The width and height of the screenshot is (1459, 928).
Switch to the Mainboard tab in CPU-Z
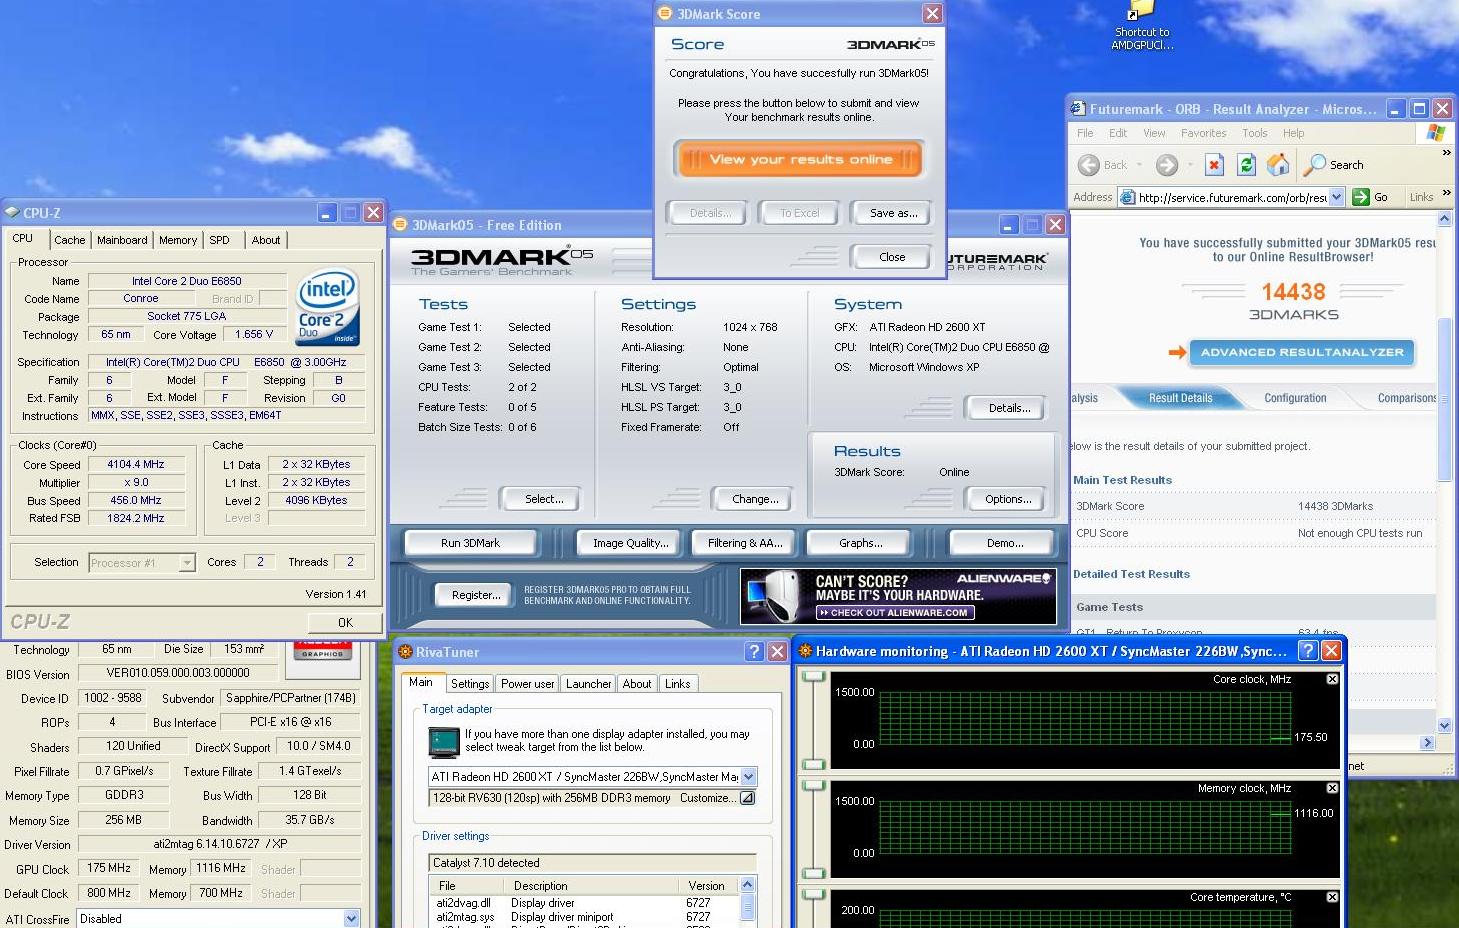pos(122,240)
